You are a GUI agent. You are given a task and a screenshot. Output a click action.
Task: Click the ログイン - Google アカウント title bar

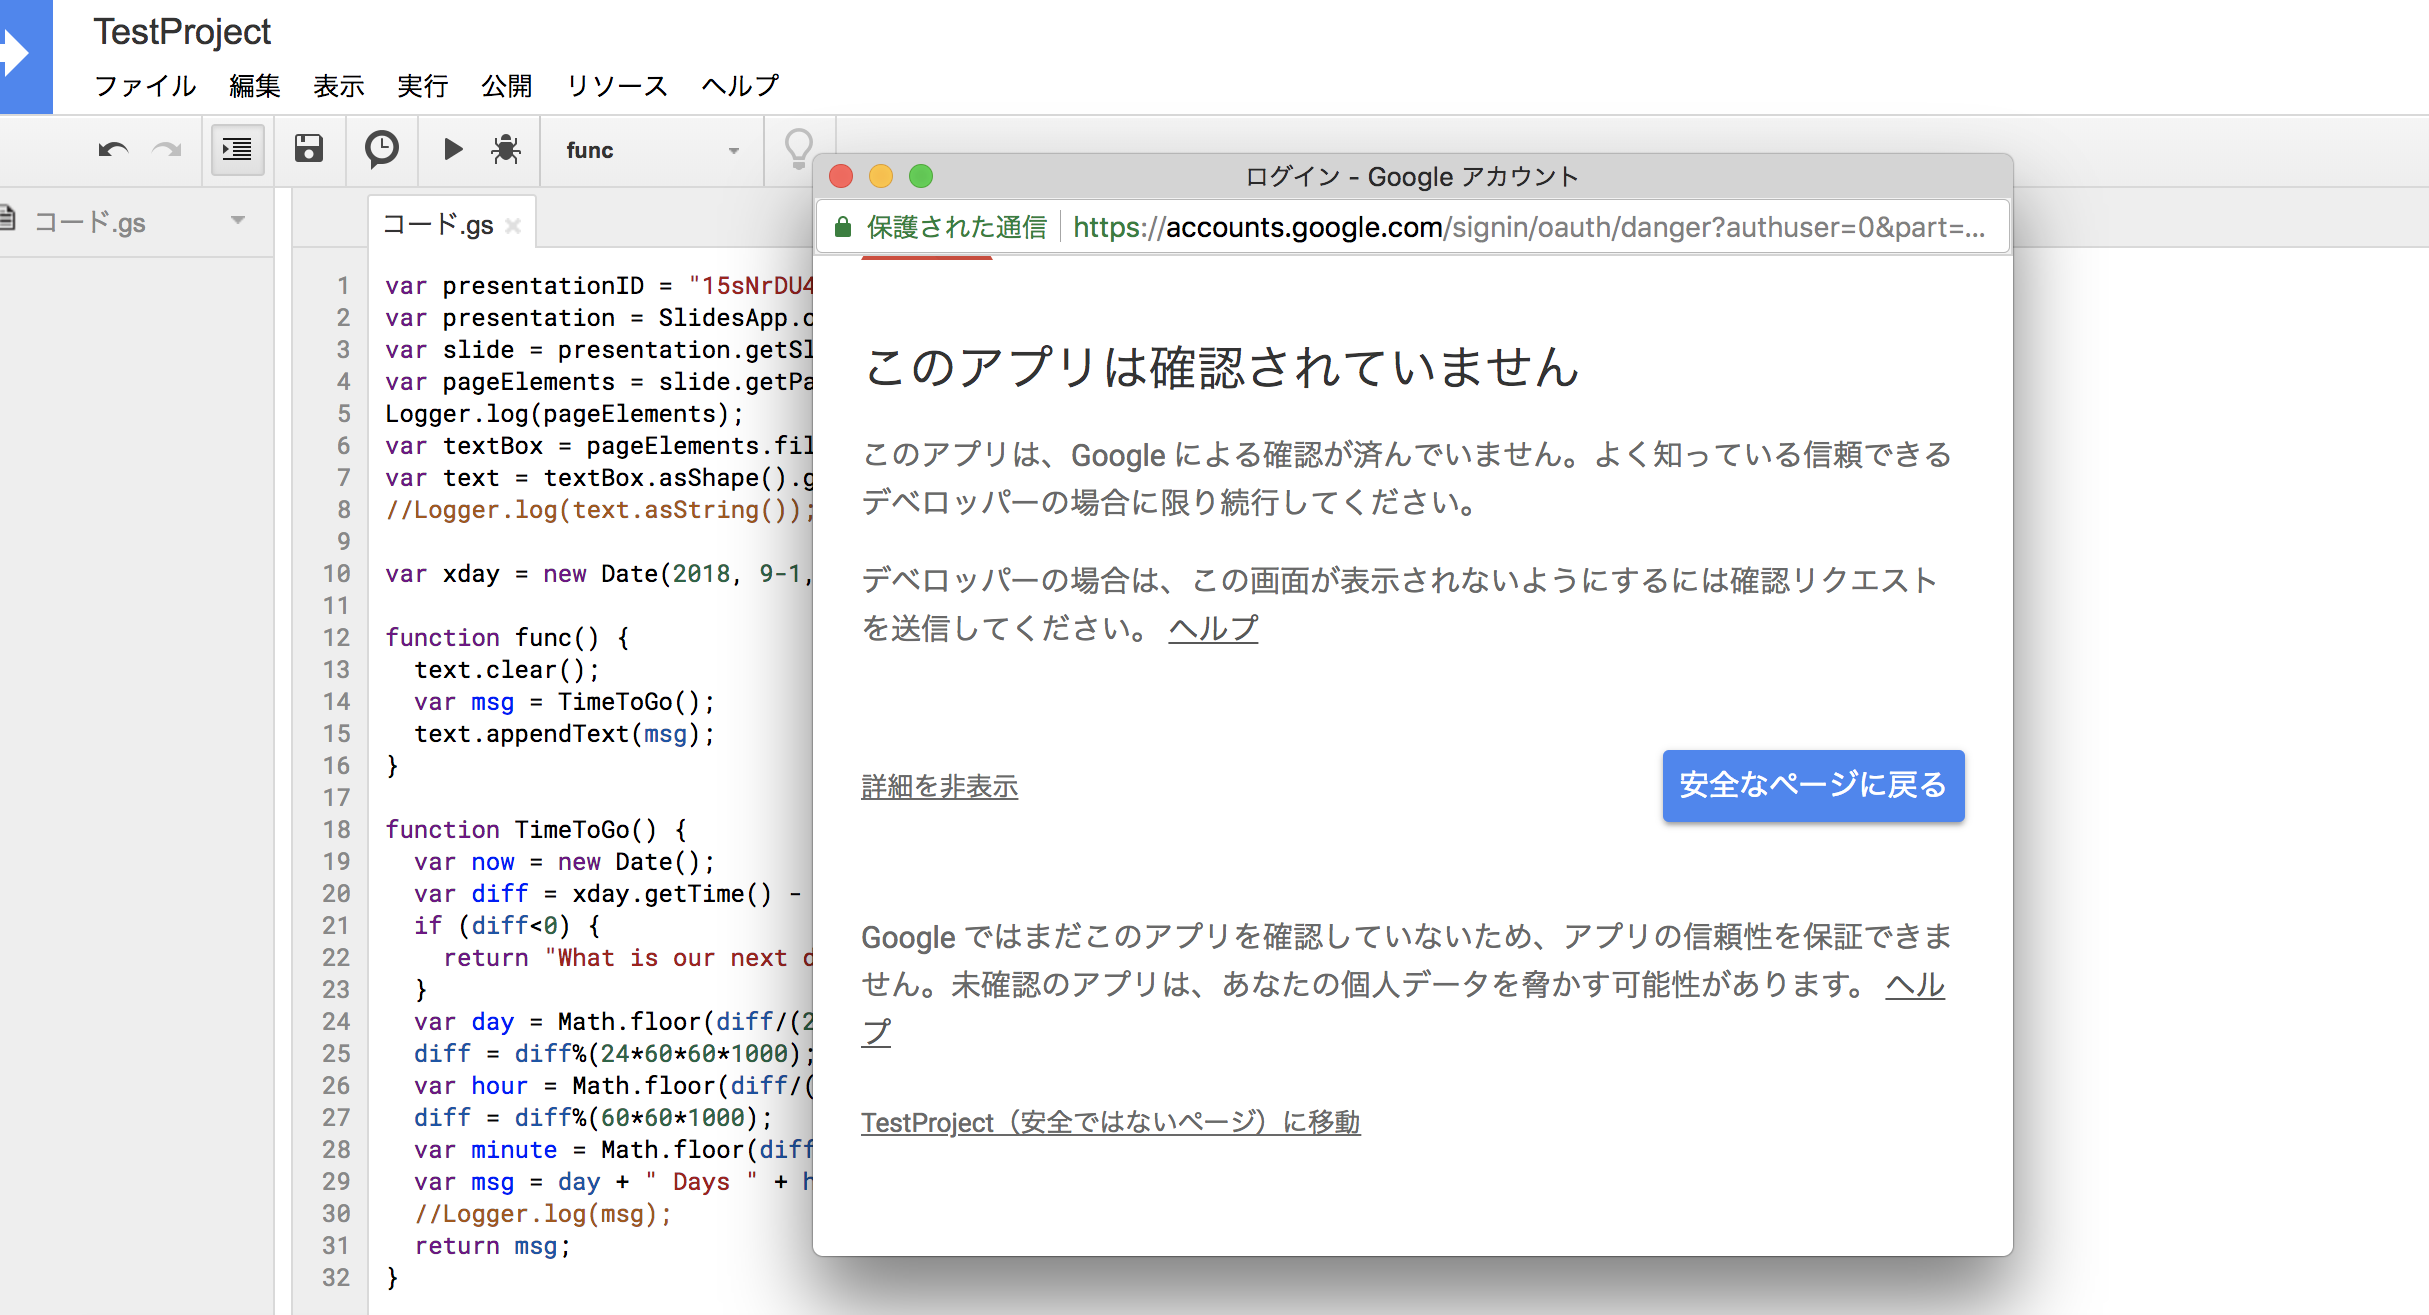pos(1411,177)
